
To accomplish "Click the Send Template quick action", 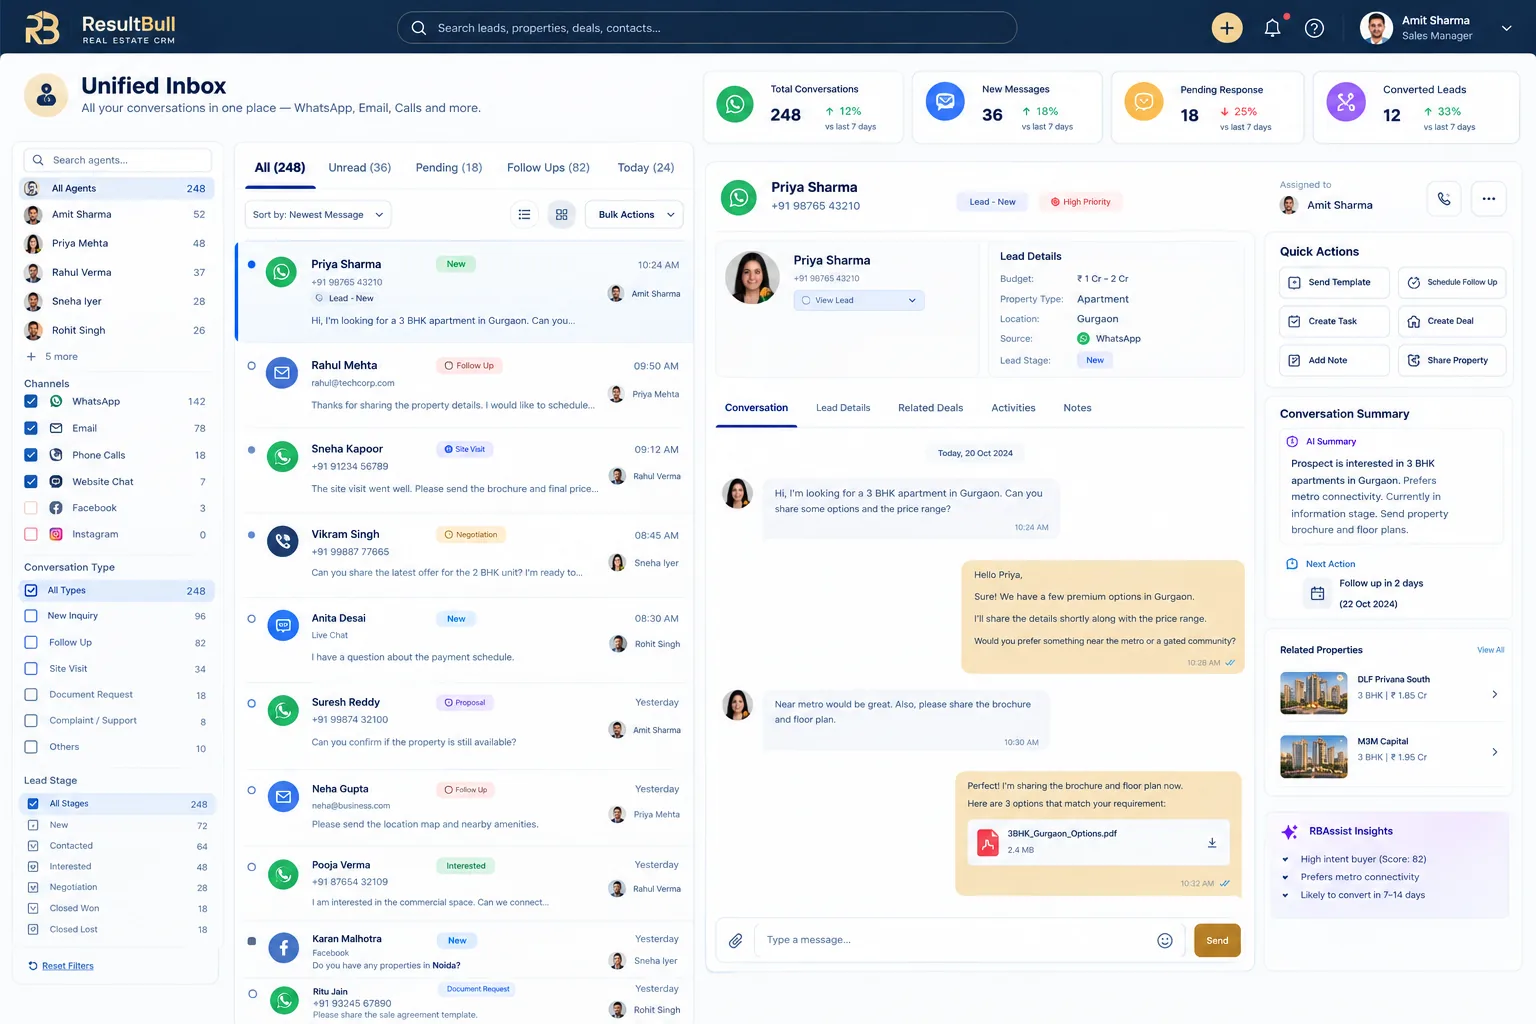I will 1334,282.
